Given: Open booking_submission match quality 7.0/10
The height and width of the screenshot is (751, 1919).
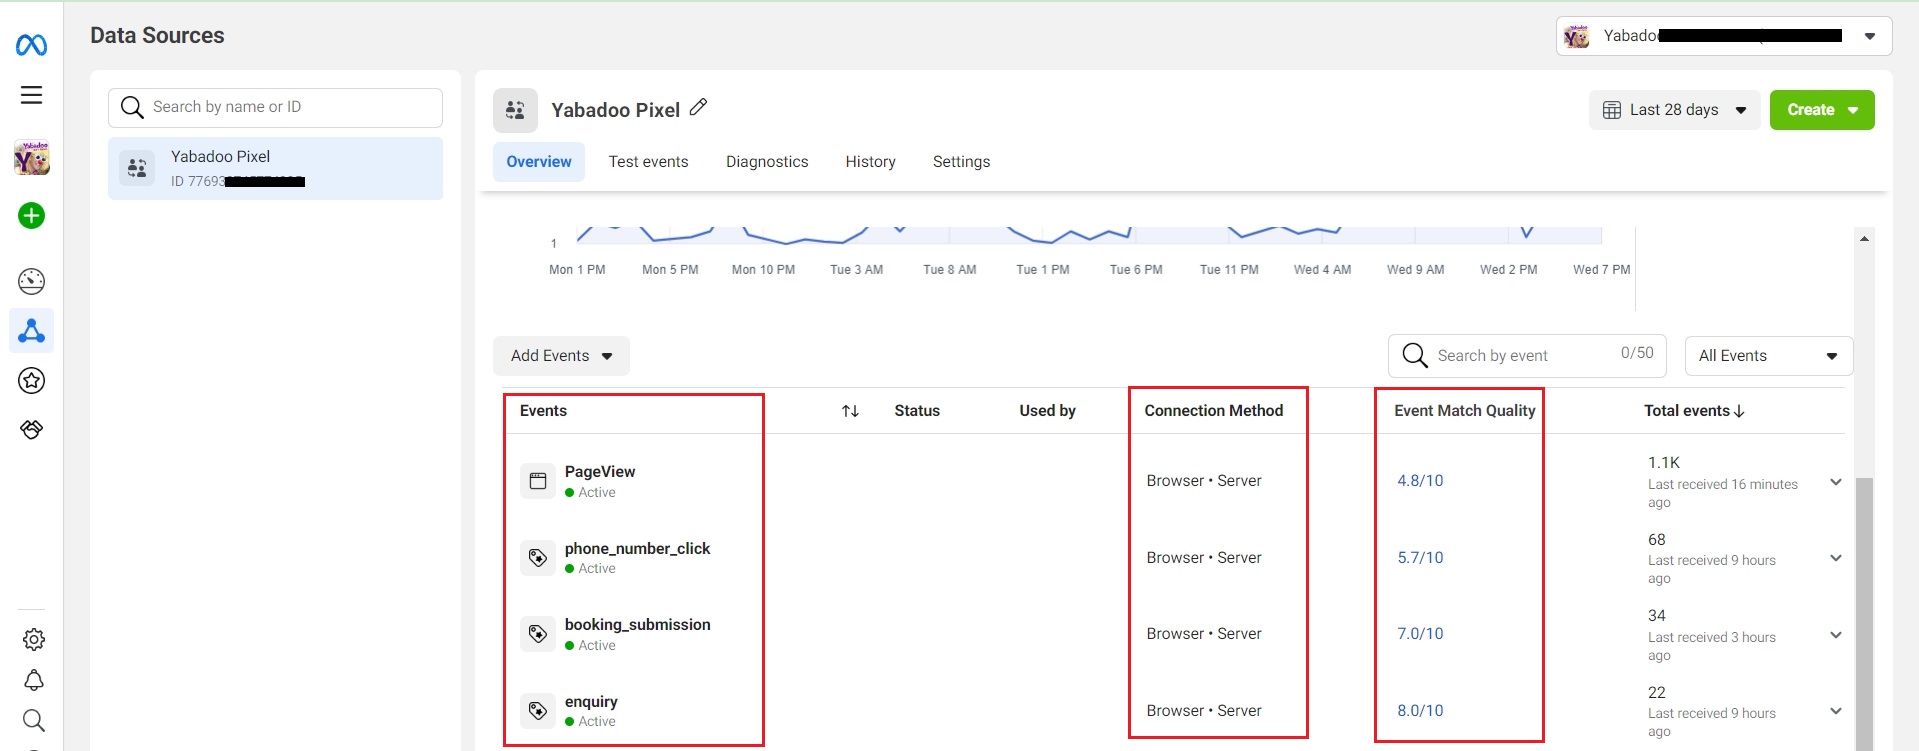Looking at the screenshot, I should tap(1420, 634).
